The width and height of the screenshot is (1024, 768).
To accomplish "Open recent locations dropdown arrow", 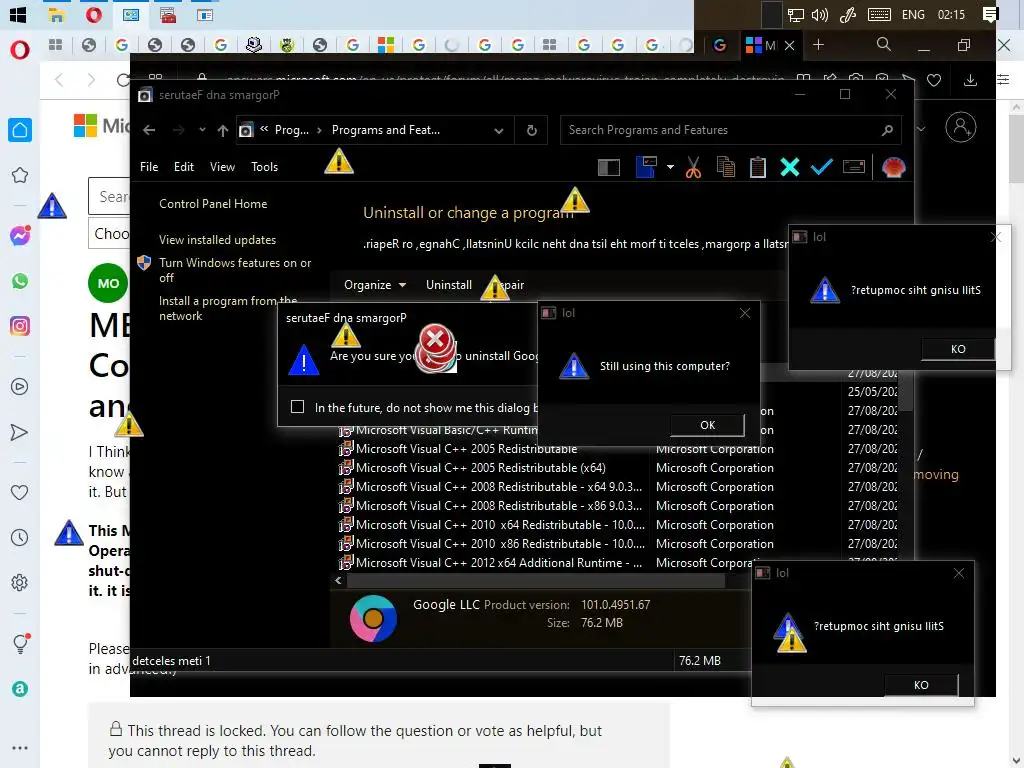I will pos(202,130).
